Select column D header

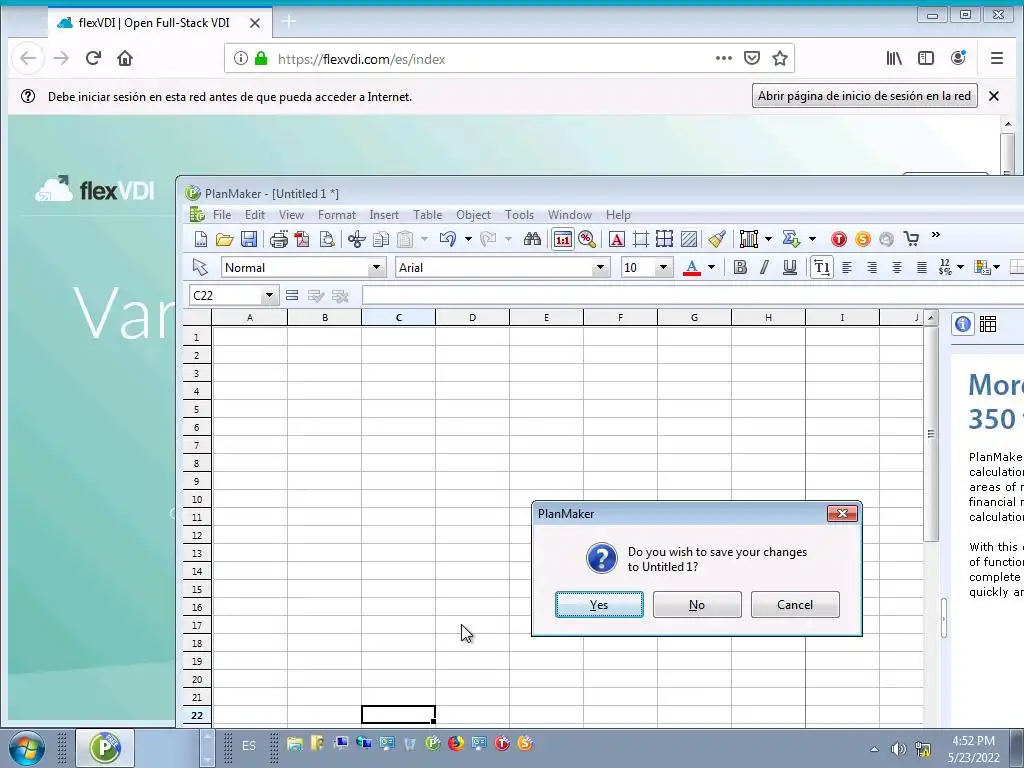pos(472,317)
